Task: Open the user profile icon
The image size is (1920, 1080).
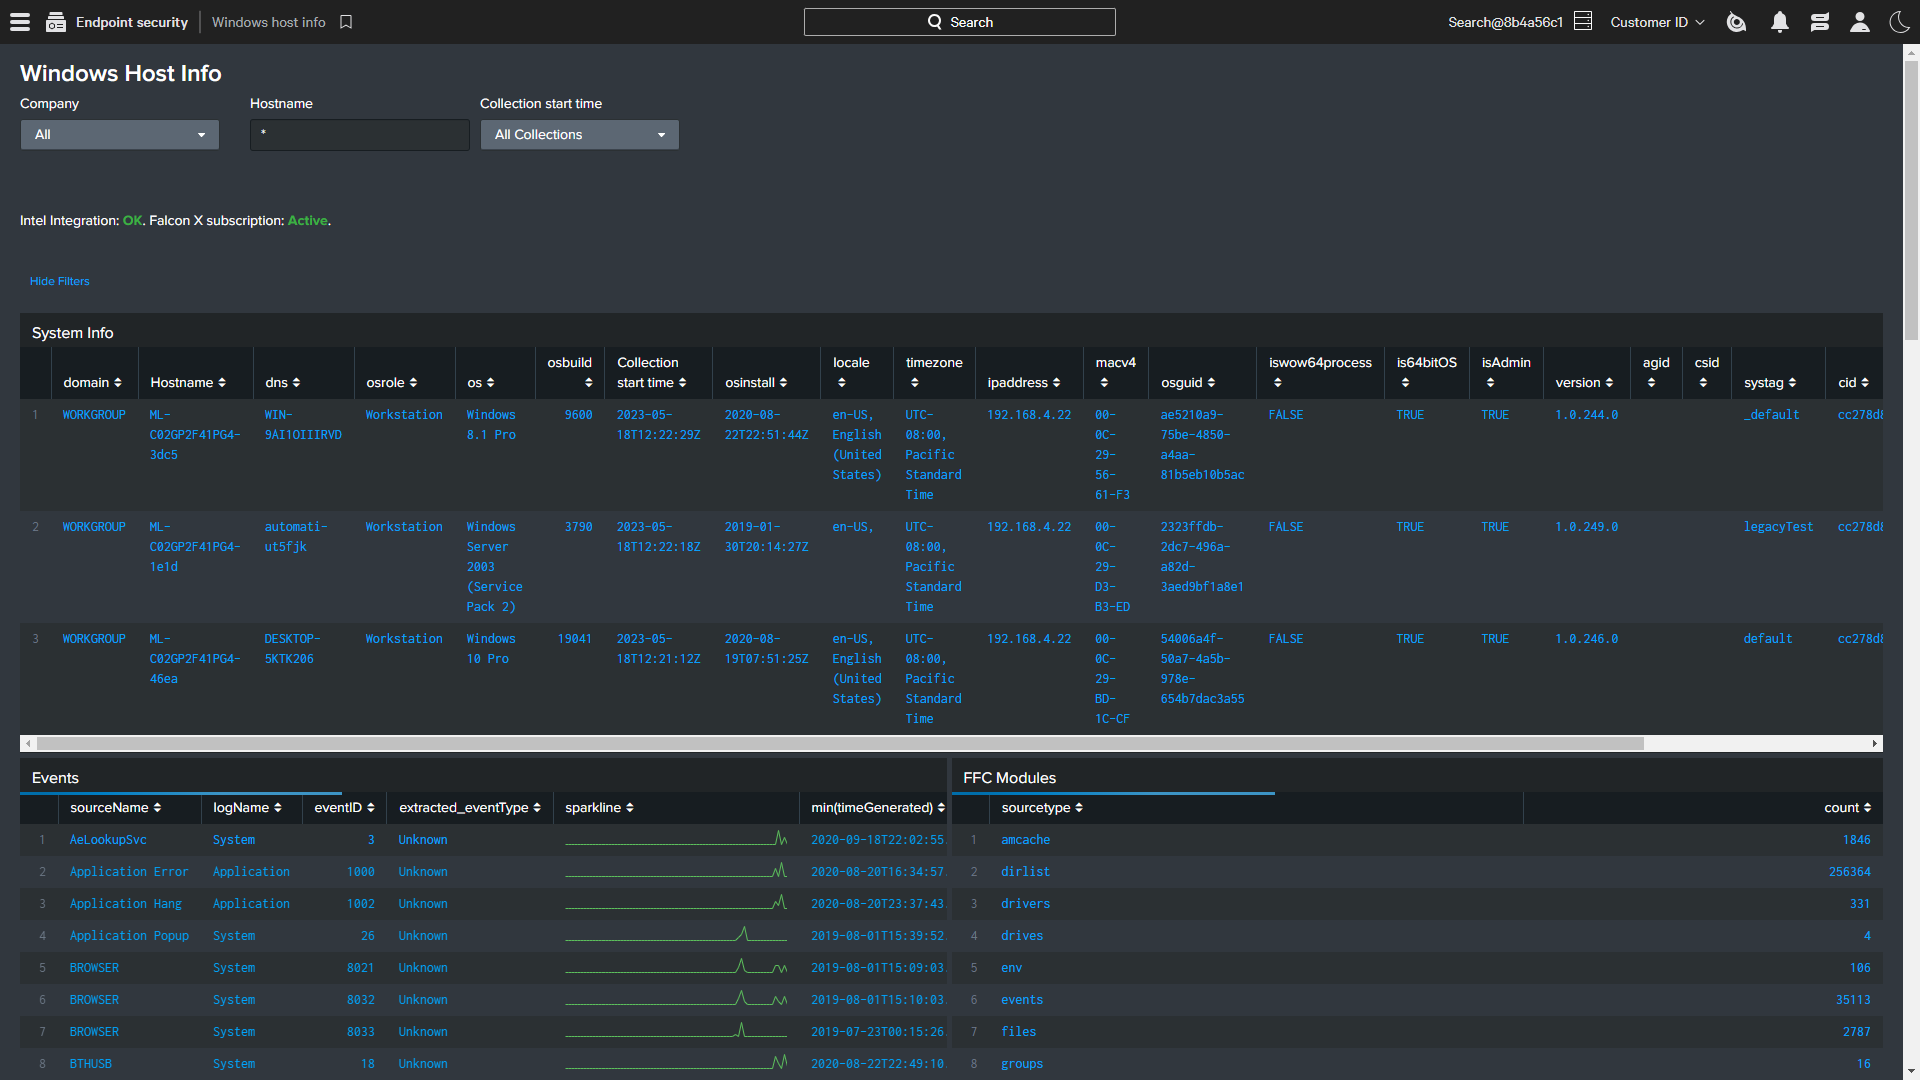Action: [x=1860, y=22]
